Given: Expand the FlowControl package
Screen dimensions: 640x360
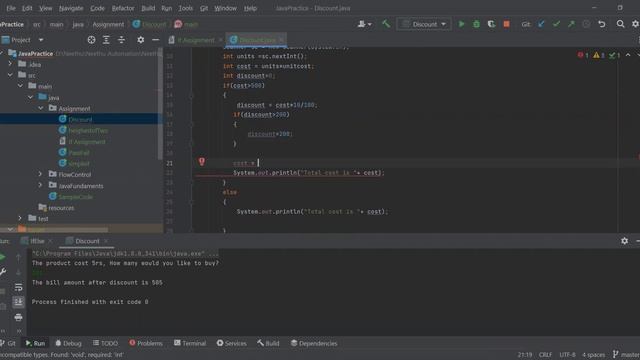Looking at the screenshot, I should (40, 174).
